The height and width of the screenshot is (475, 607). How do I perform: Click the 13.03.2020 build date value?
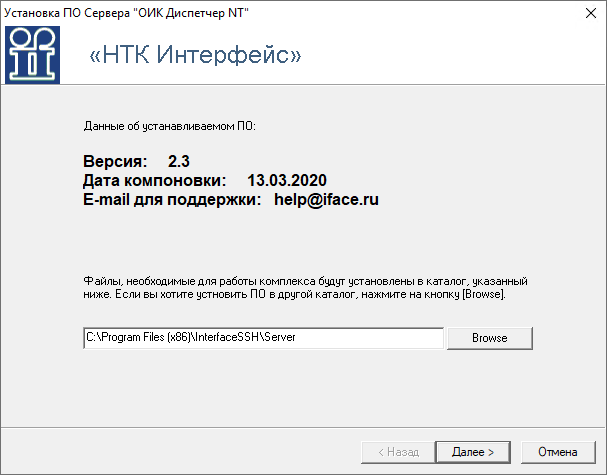pyautogui.click(x=287, y=180)
